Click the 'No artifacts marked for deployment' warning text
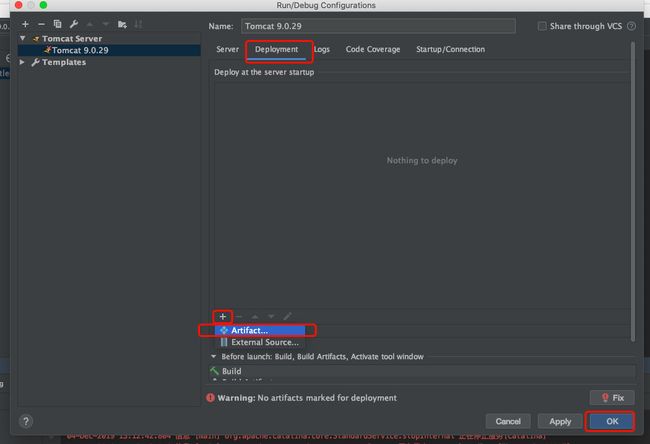 click(x=327, y=398)
